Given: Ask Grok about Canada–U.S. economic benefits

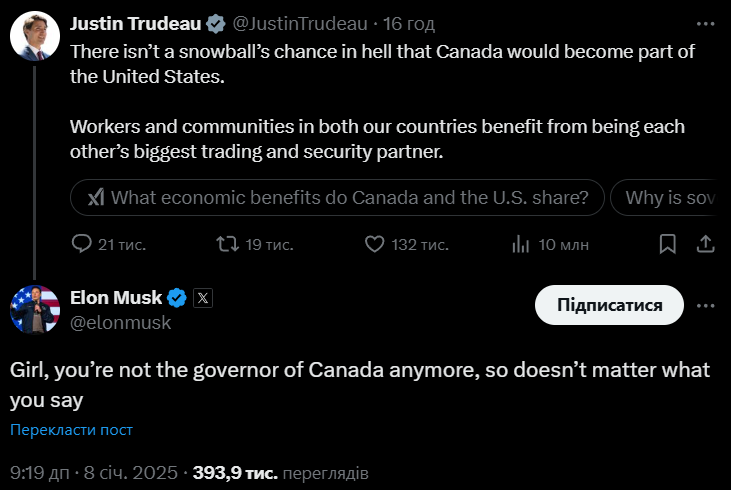Looking at the screenshot, I should point(338,198).
